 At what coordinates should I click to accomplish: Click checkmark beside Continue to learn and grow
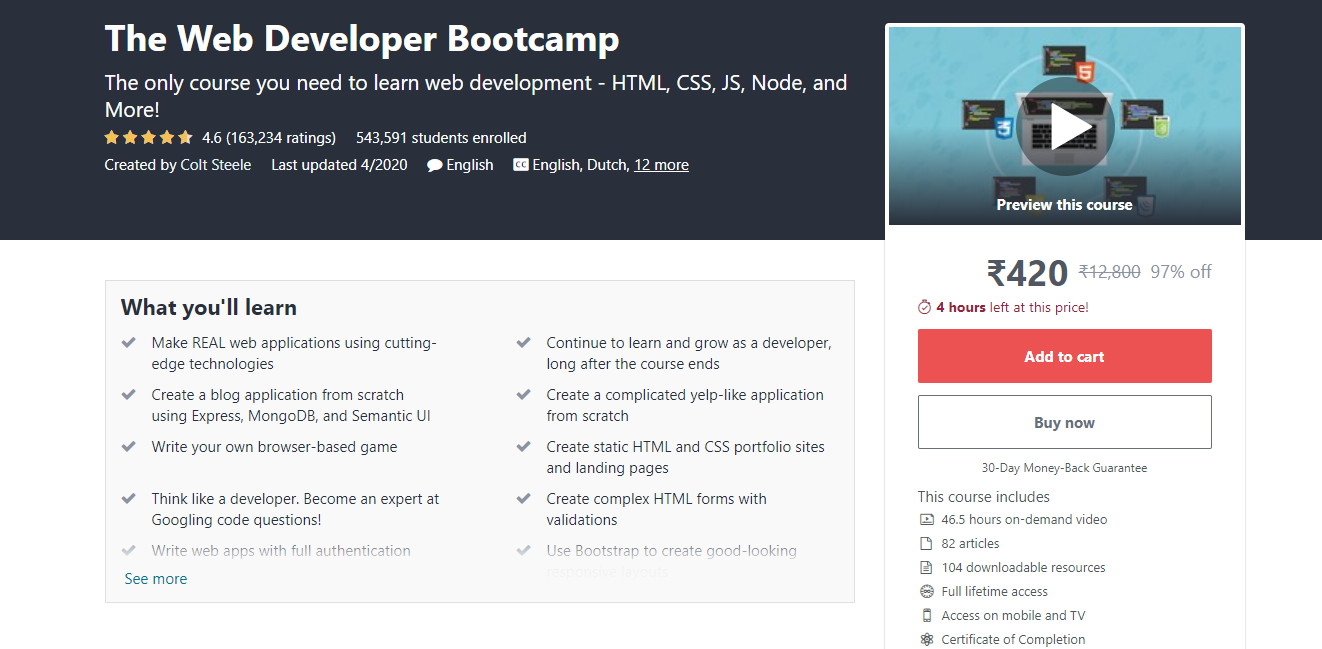pyautogui.click(x=524, y=342)
